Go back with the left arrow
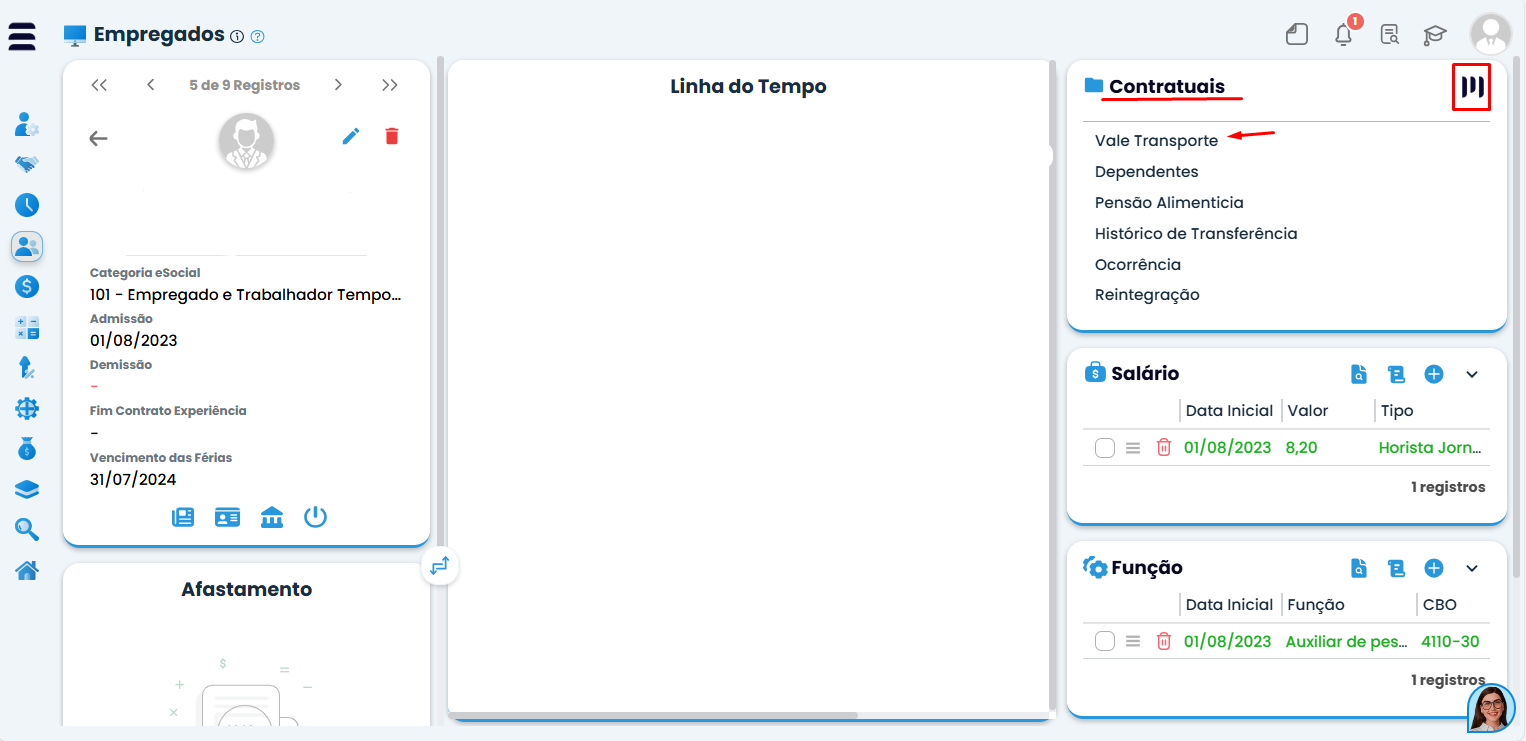 98,138
